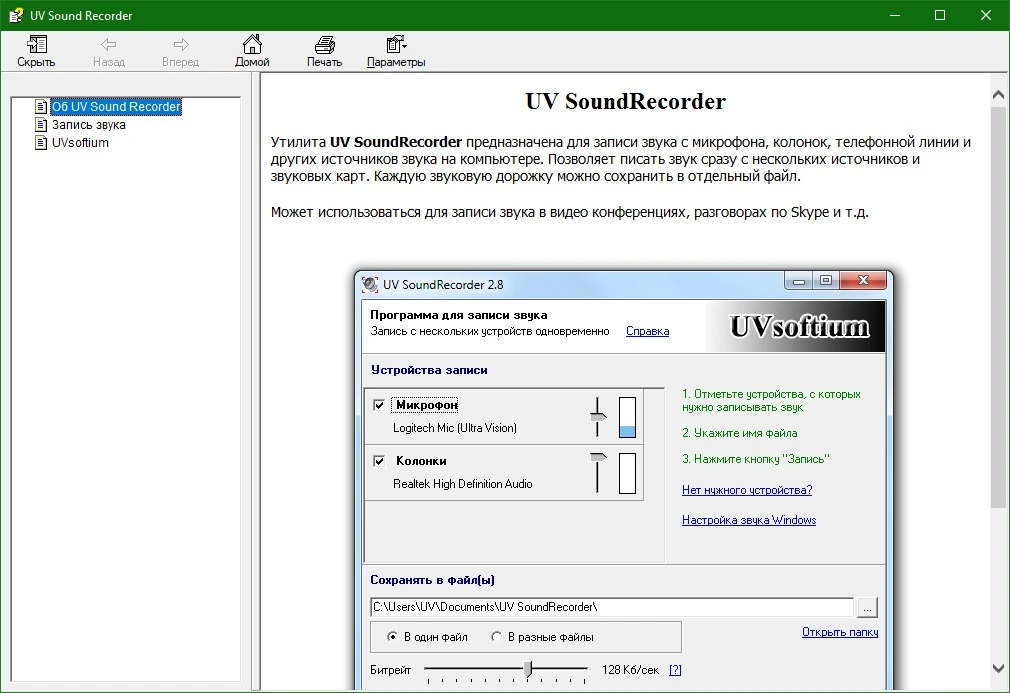Open the Параметры options menu
The image size is (1010, 693).
pyautogui.click(x=396, y=52)
